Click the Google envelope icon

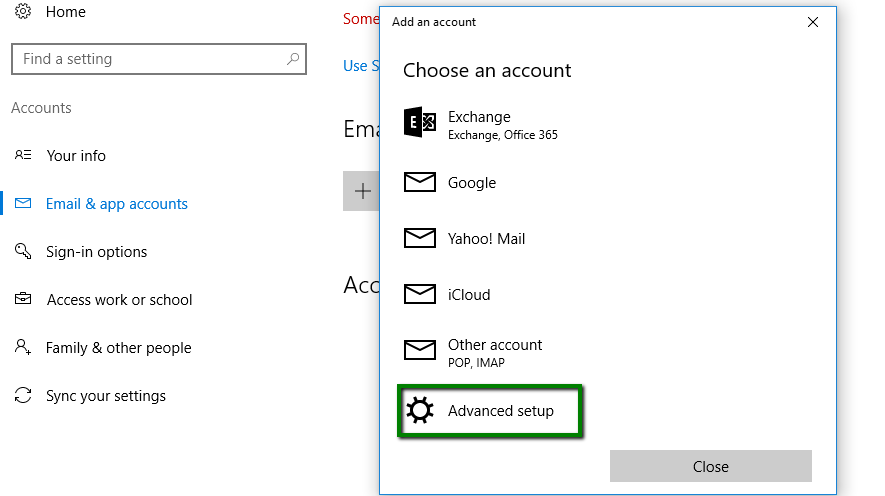419,182
